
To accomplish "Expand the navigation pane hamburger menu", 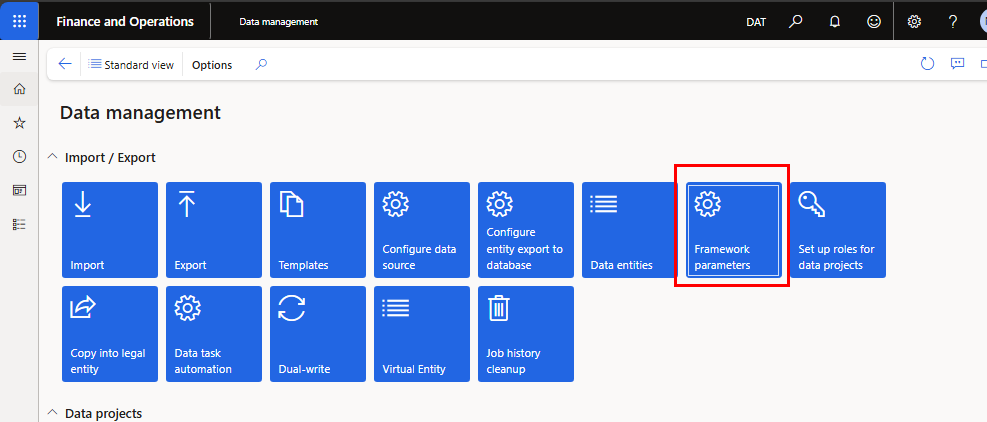I will coord(19,56).
